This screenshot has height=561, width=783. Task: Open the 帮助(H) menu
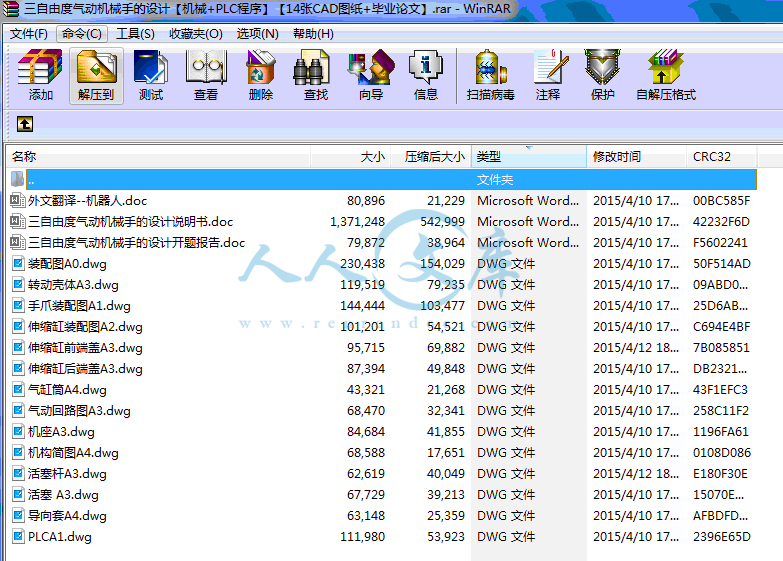point(313,34)
